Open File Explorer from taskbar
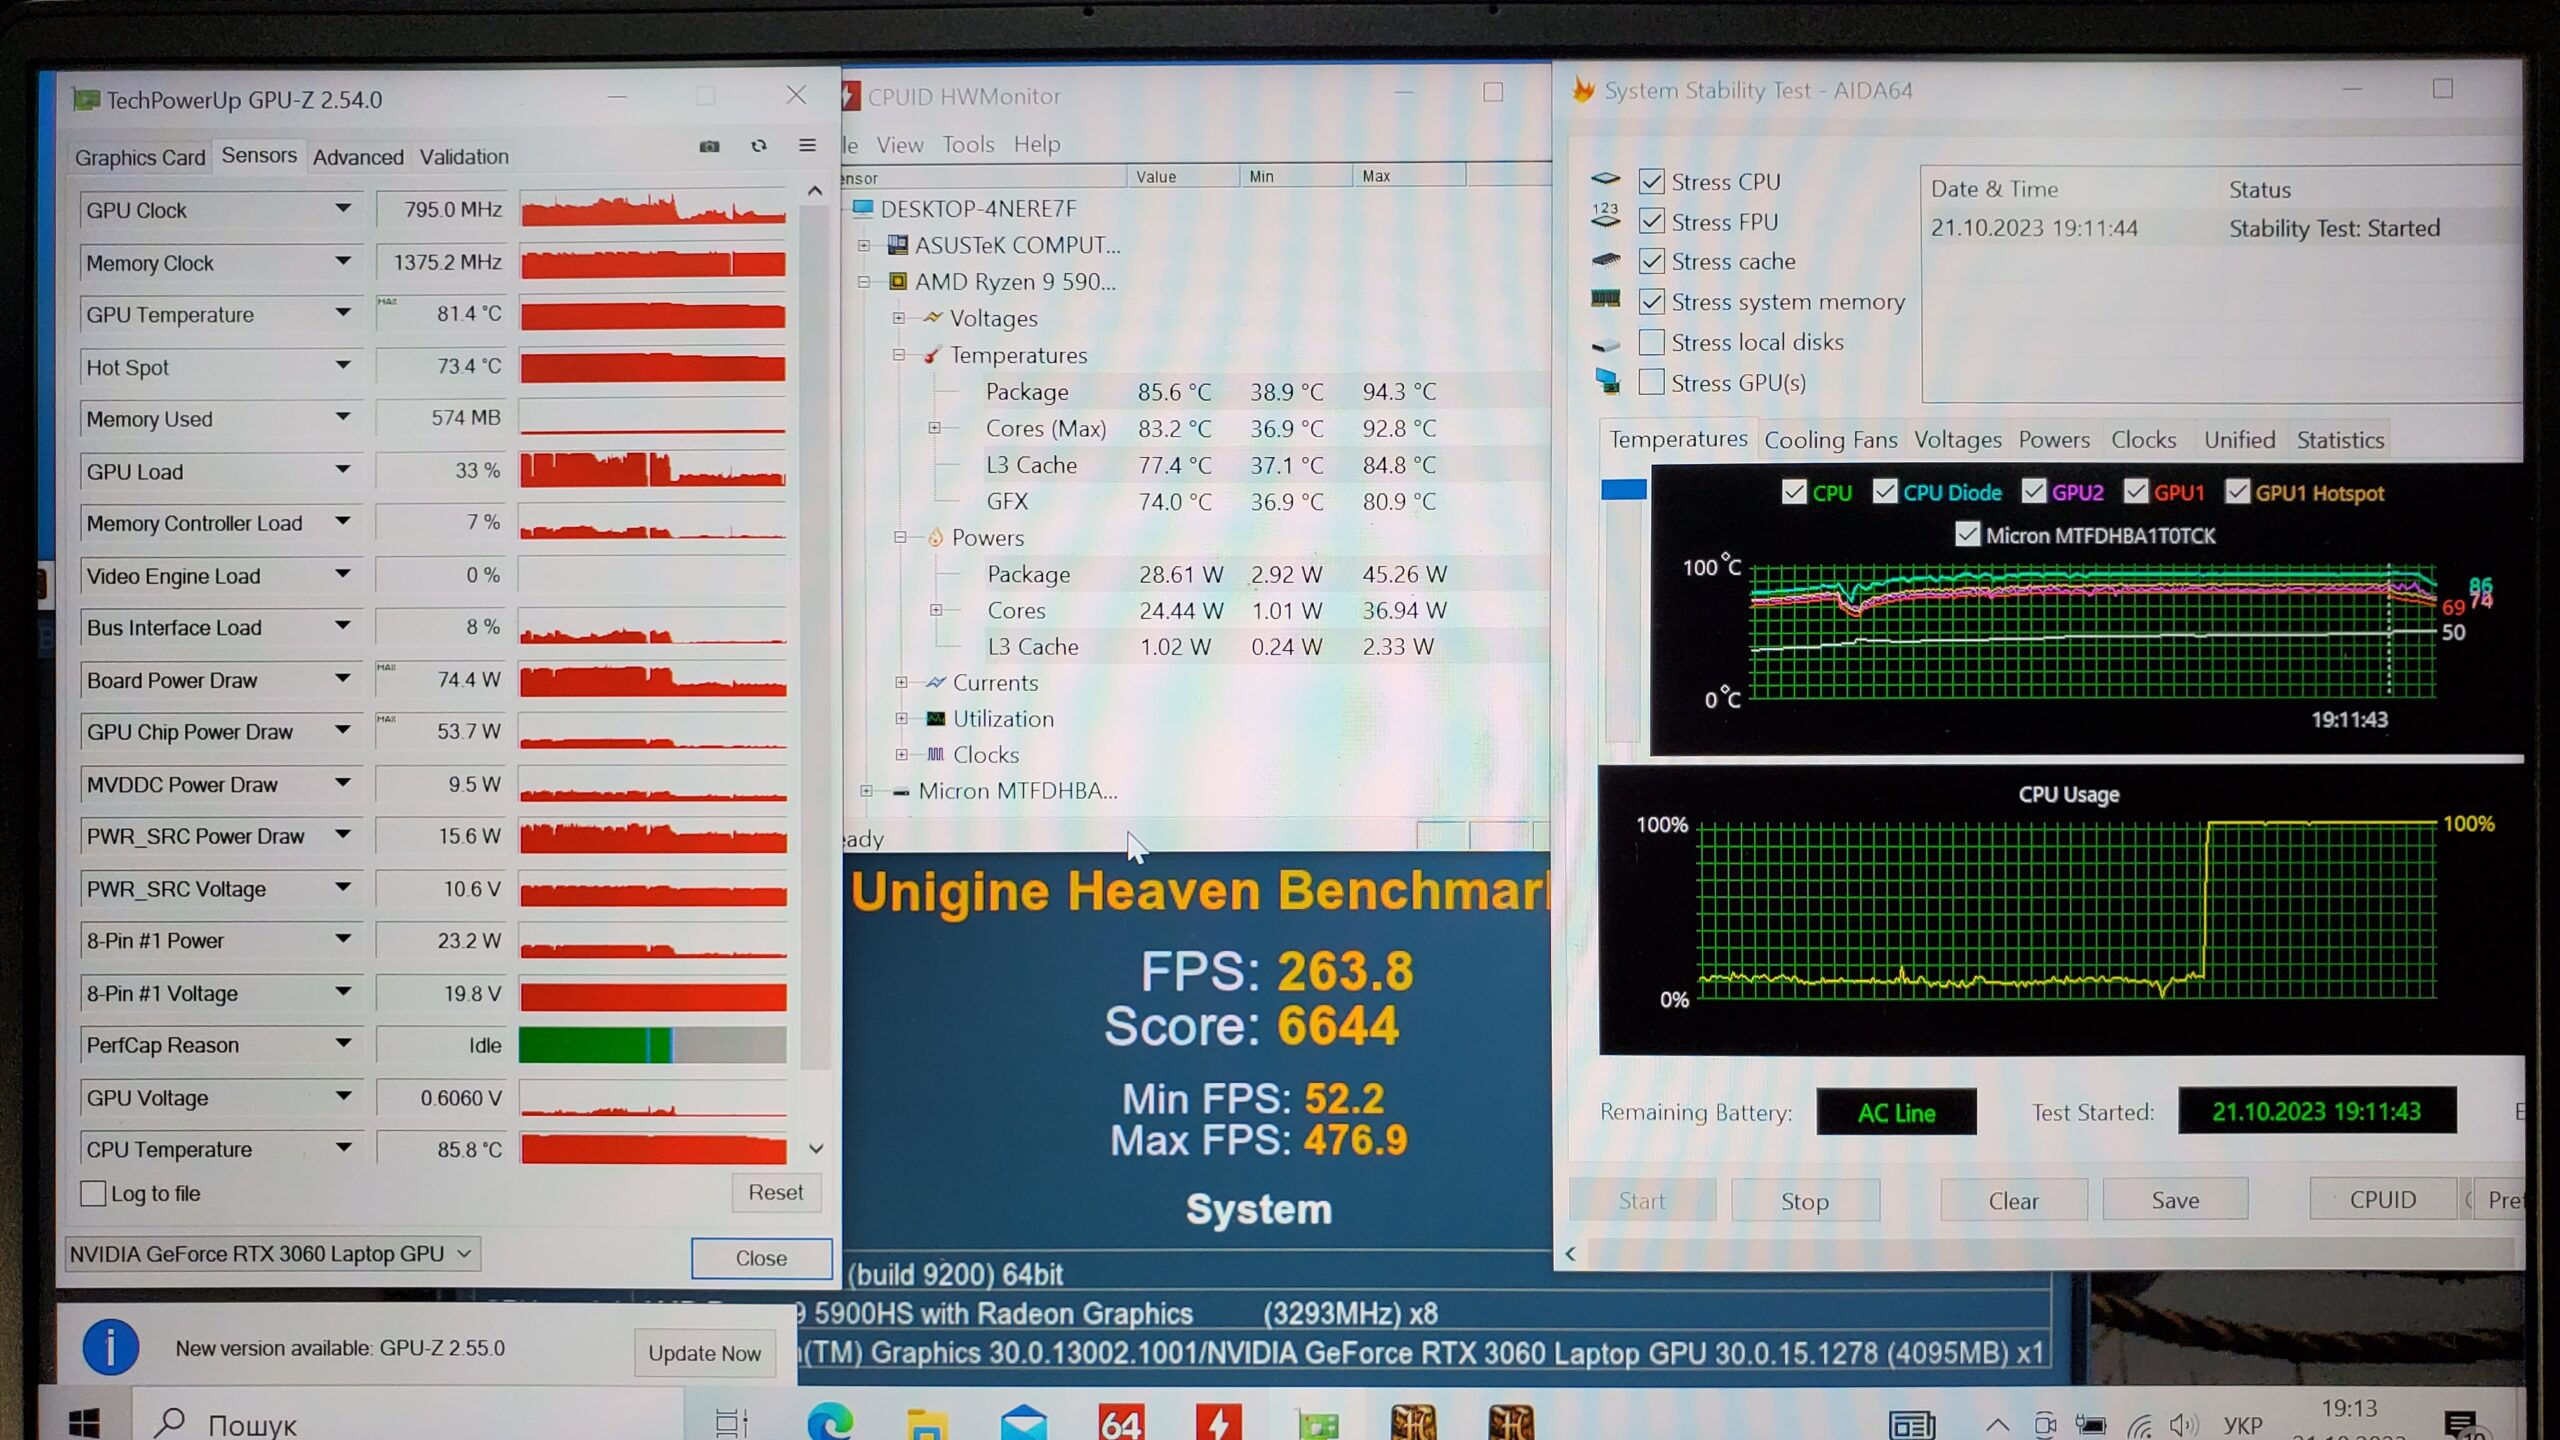 tap(926, 1422)
